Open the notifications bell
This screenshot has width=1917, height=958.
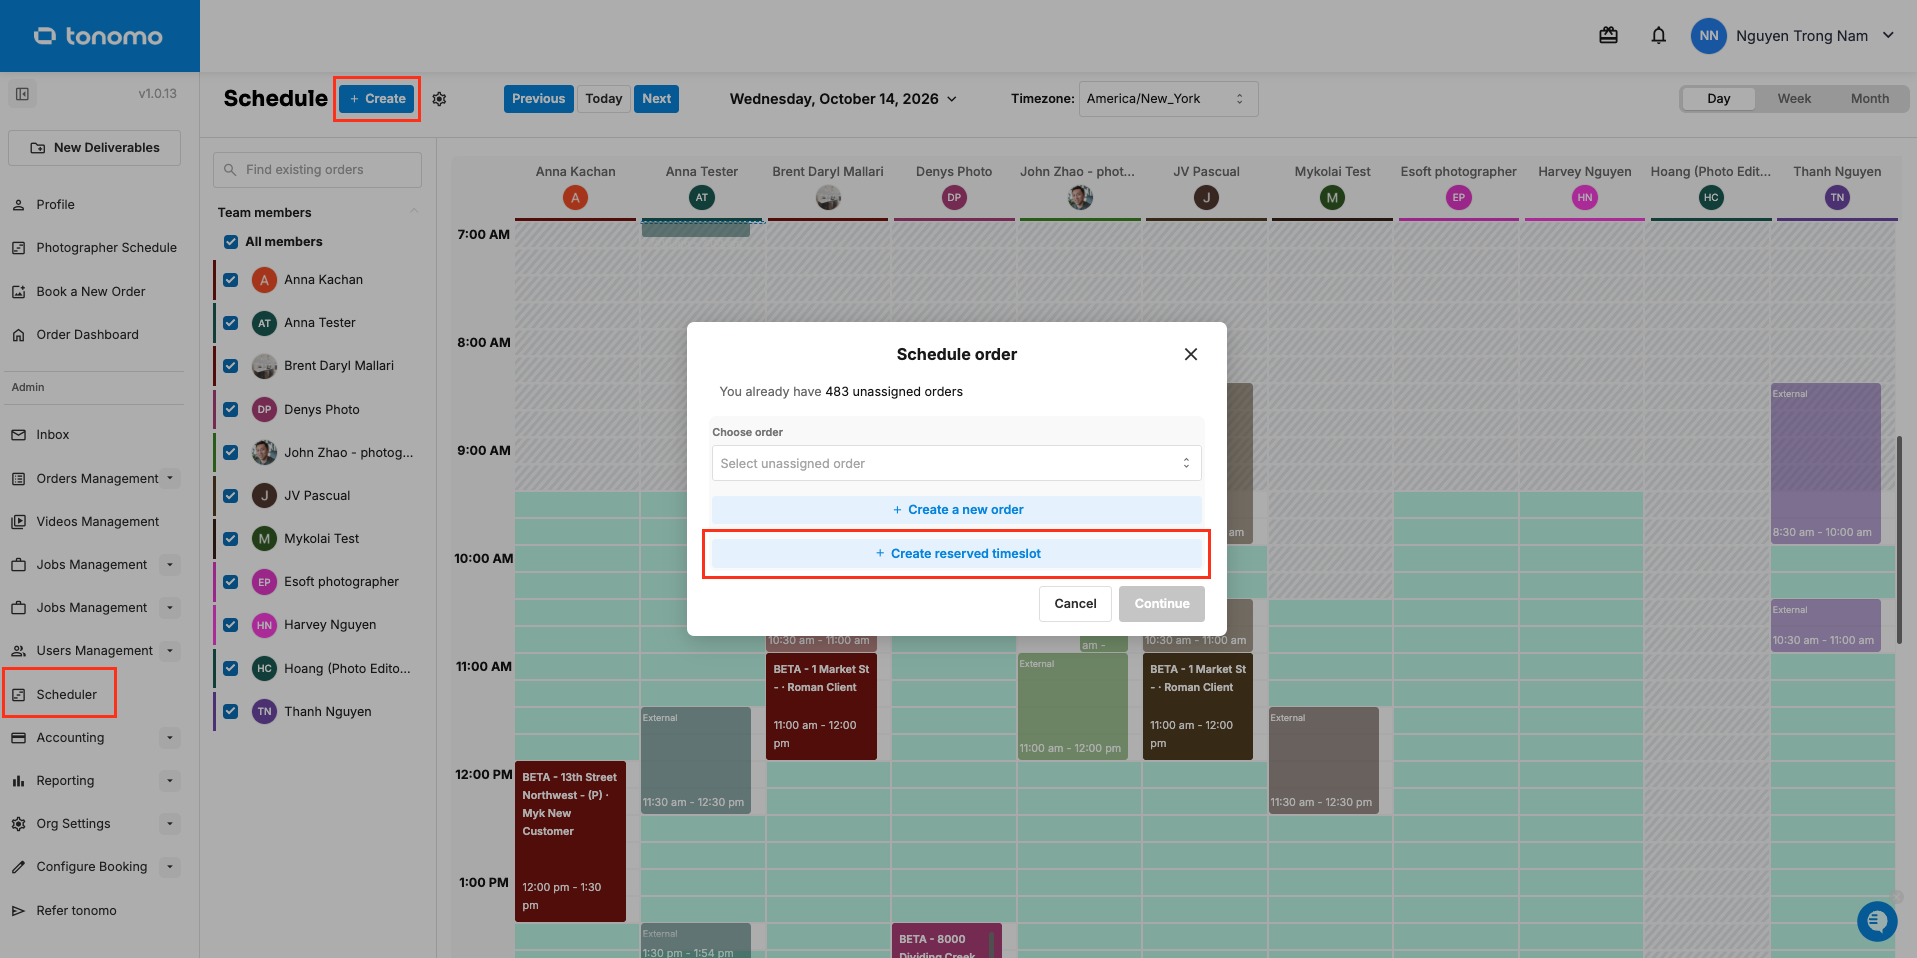(x=1658, y=36)
